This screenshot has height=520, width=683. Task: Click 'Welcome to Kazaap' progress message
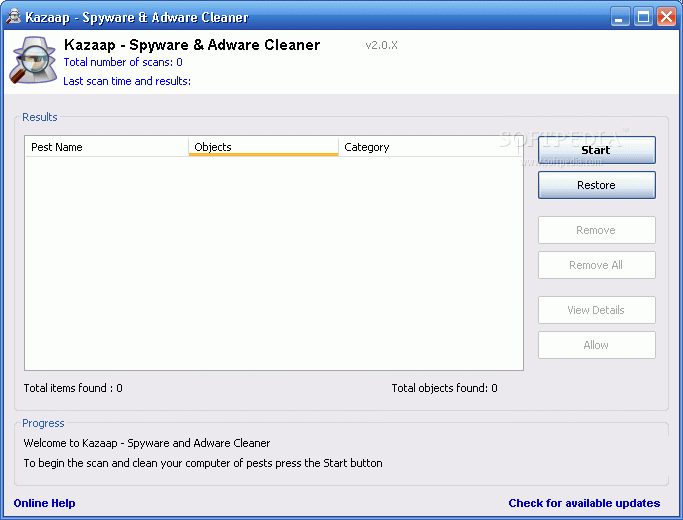[x=147, y=443]
